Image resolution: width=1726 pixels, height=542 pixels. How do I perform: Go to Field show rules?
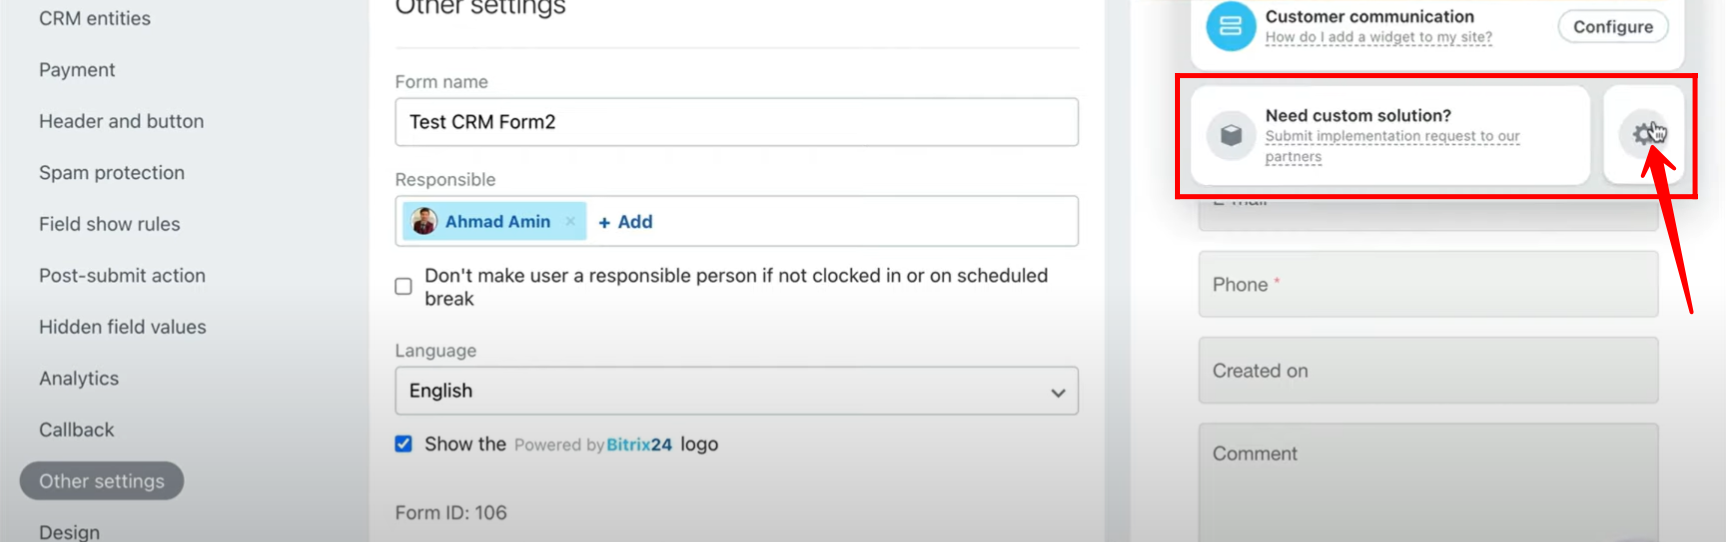[x=110, y=224]
